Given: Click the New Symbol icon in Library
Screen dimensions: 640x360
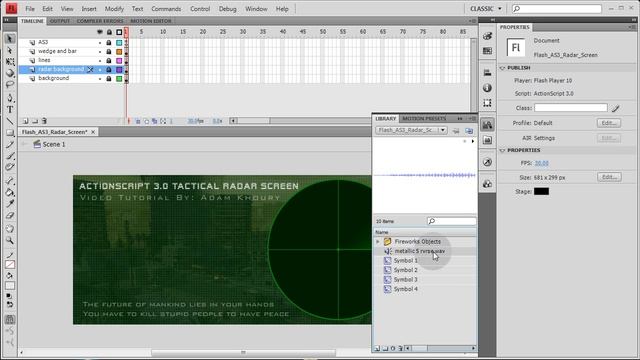Looking at the screenshot, I should pyautogui.click(x=377, y=349).
